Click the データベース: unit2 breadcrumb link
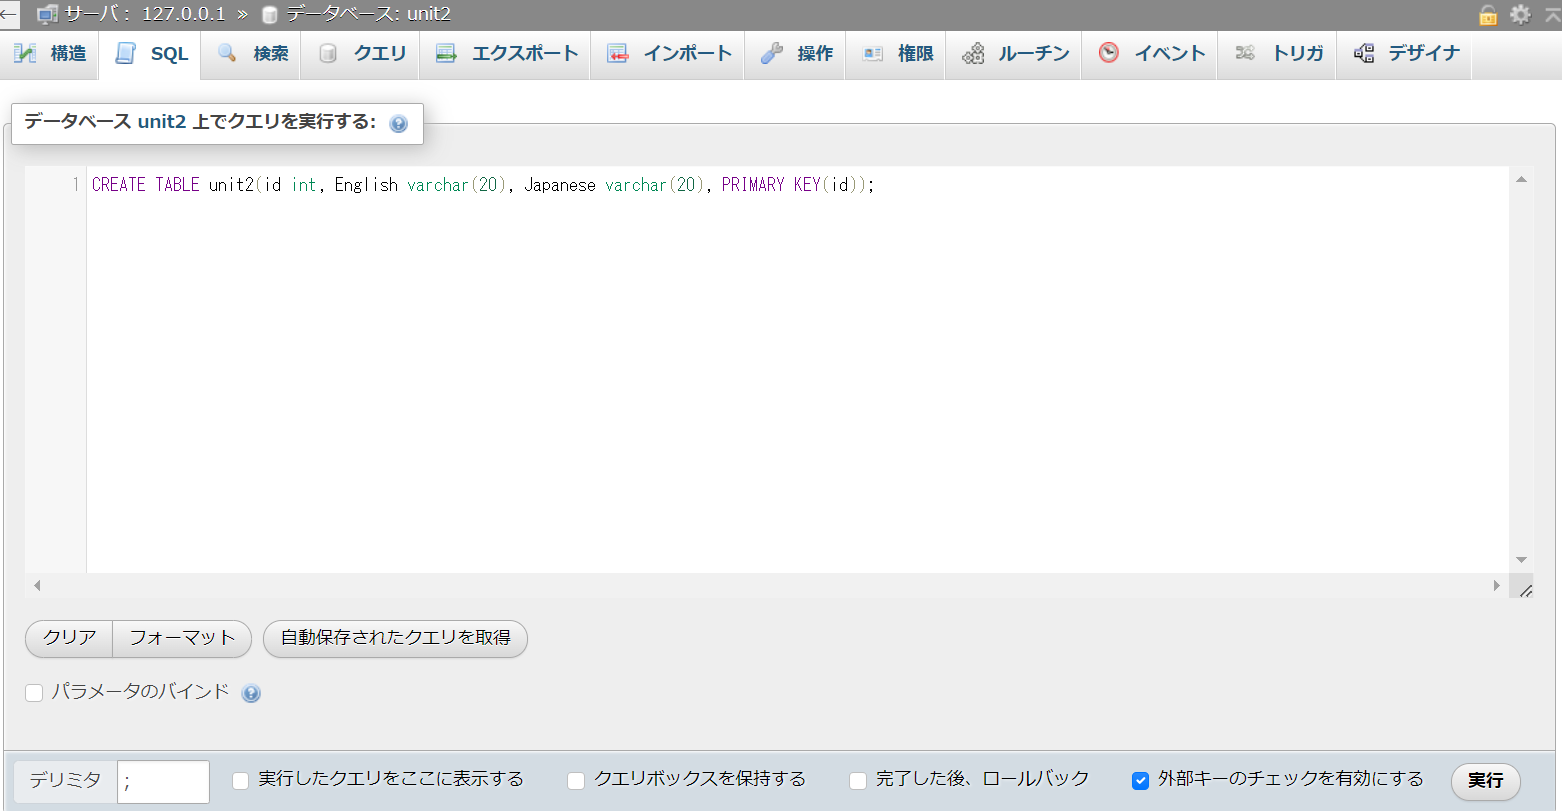Image resolution: width=1562 pixels, height=811 pixels. pos(368,15)
